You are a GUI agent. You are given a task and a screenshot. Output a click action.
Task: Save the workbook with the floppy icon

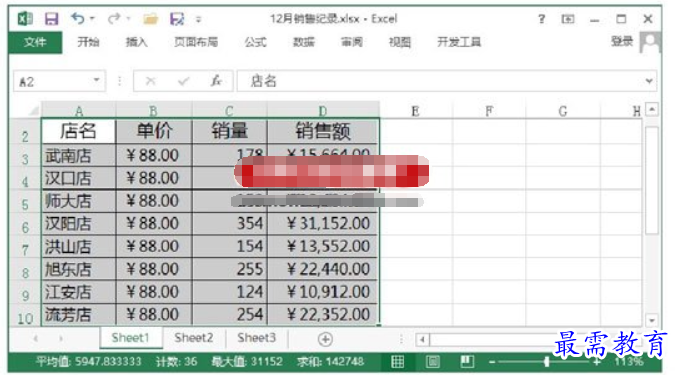point(51,19)
